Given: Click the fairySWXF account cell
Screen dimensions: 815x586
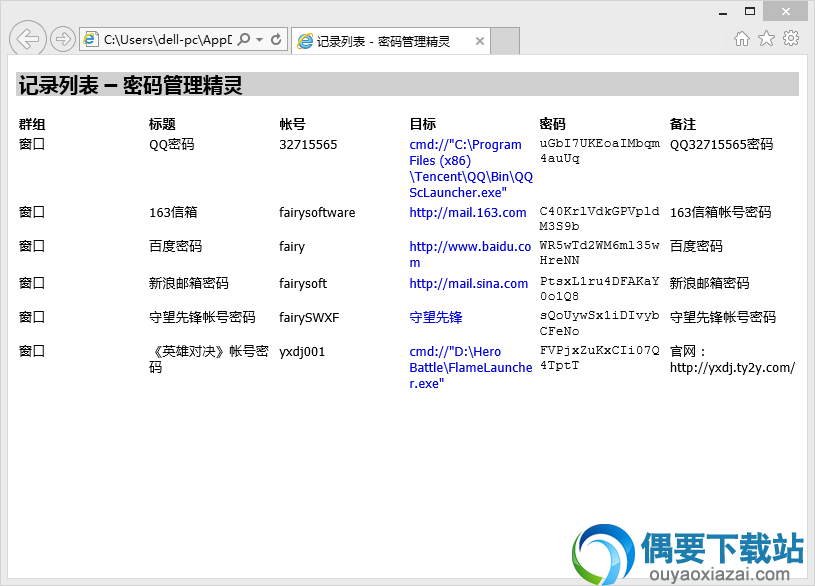Looking at the screenshot, I should [x=309, y=317].
